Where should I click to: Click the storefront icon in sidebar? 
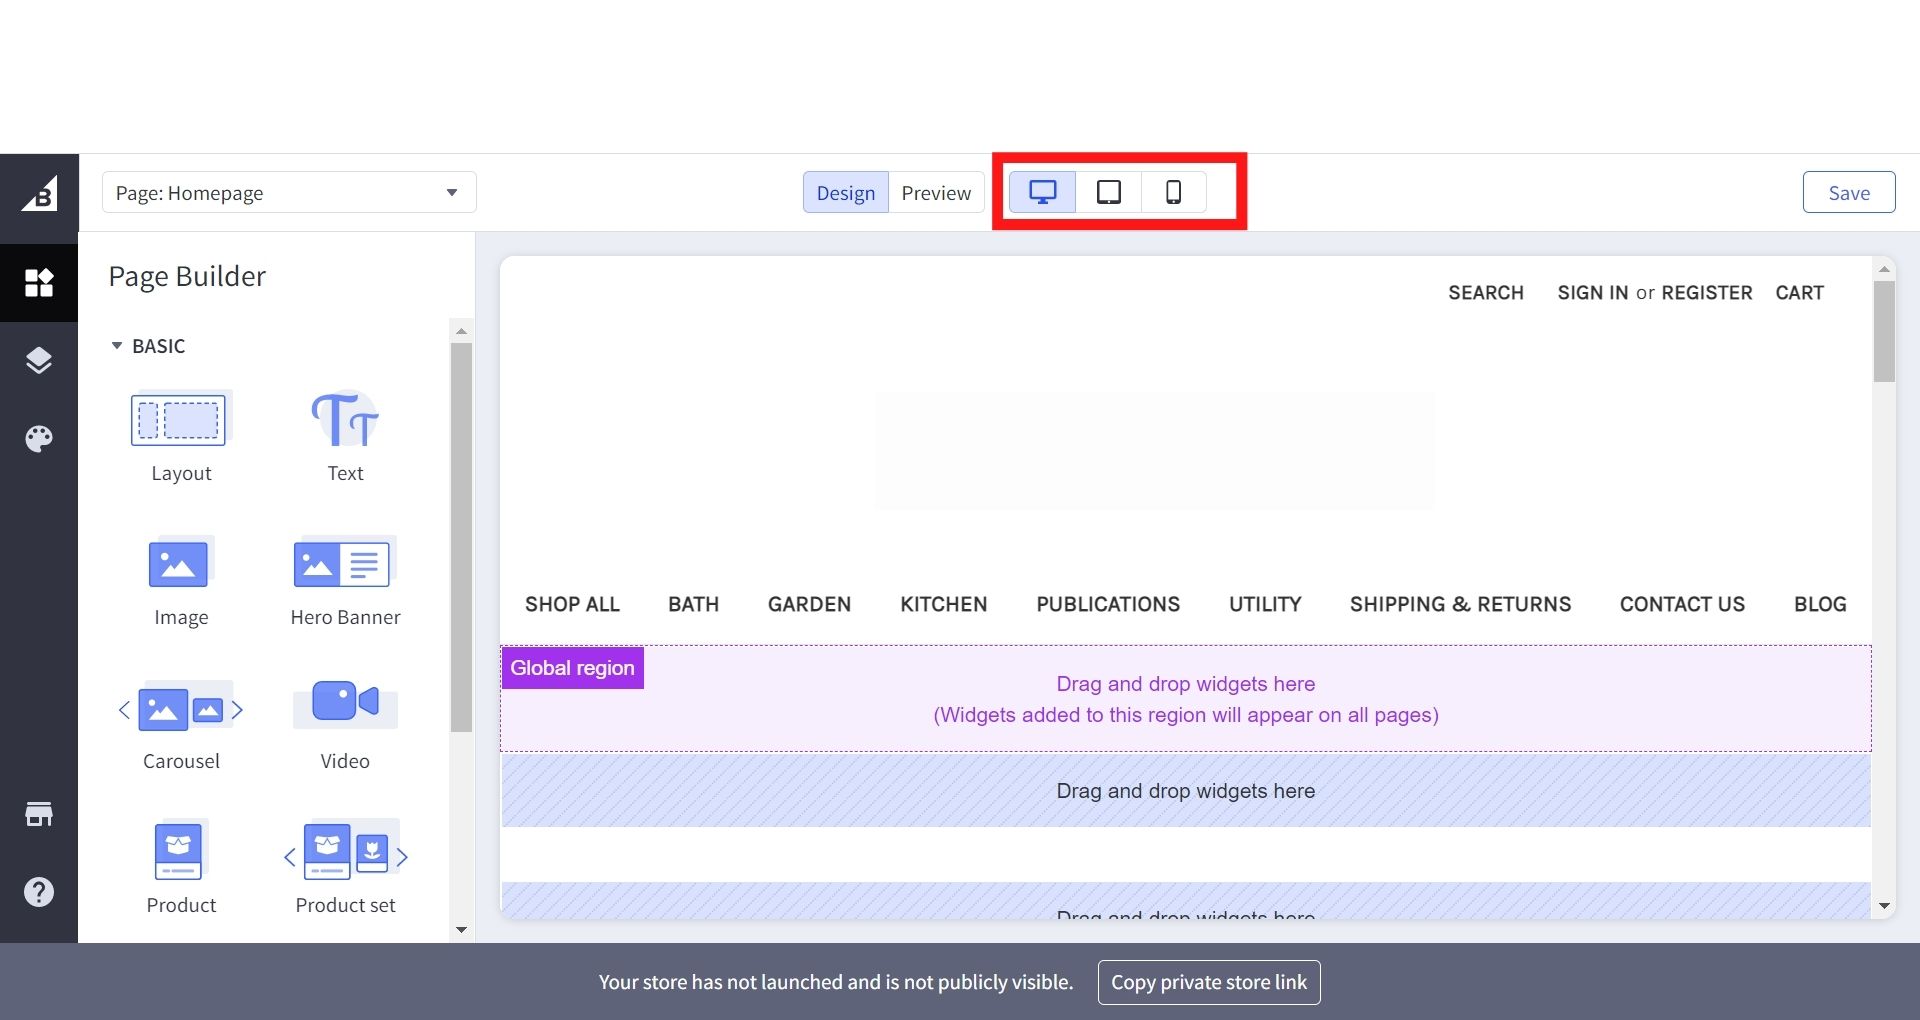tap(39, 814)
